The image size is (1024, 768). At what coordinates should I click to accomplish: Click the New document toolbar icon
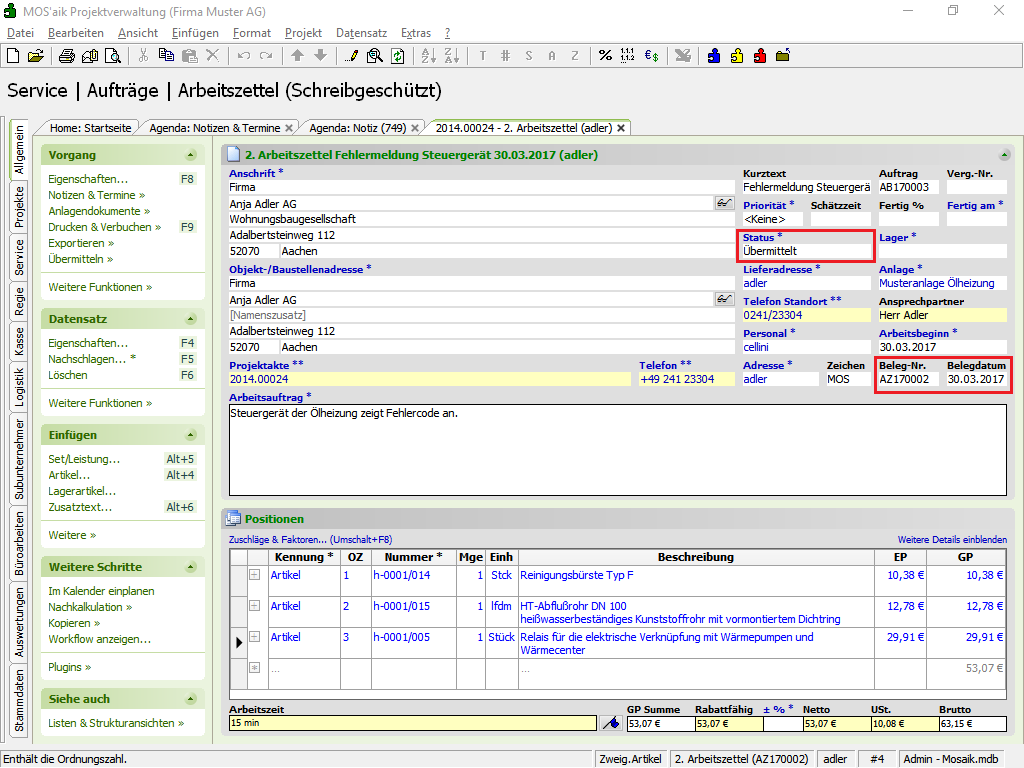(13, 56)
